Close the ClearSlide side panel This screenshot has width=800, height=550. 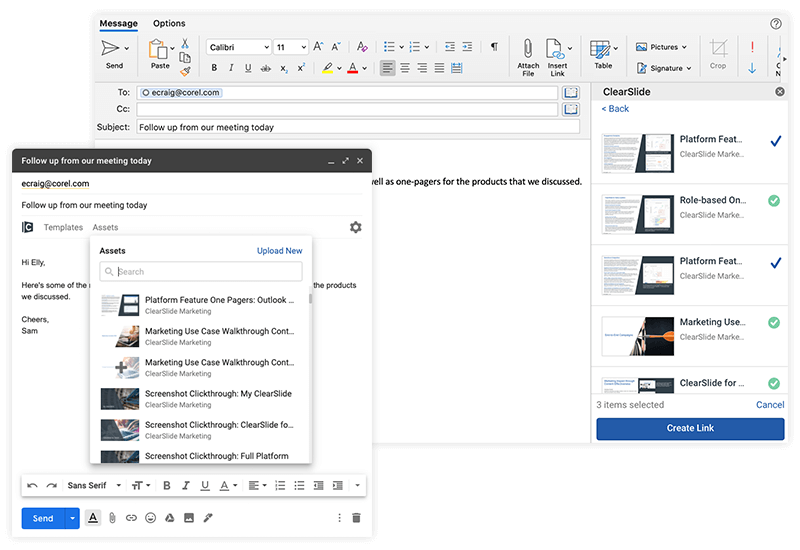780,92
